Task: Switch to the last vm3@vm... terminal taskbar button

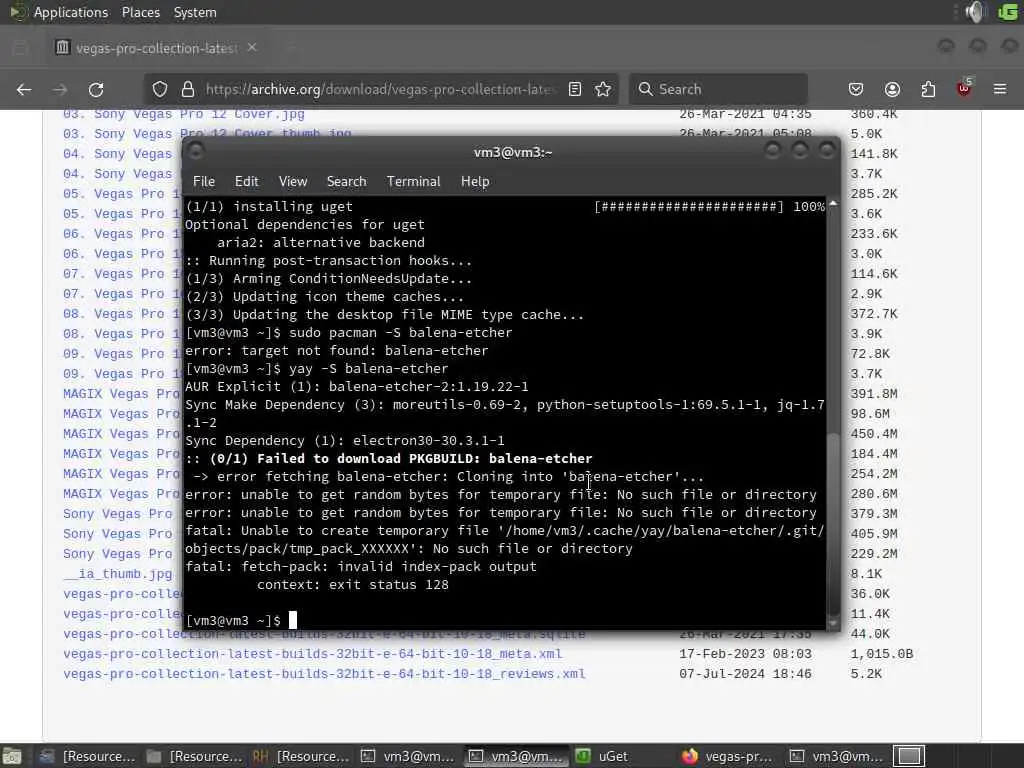Action: point(836,756)
